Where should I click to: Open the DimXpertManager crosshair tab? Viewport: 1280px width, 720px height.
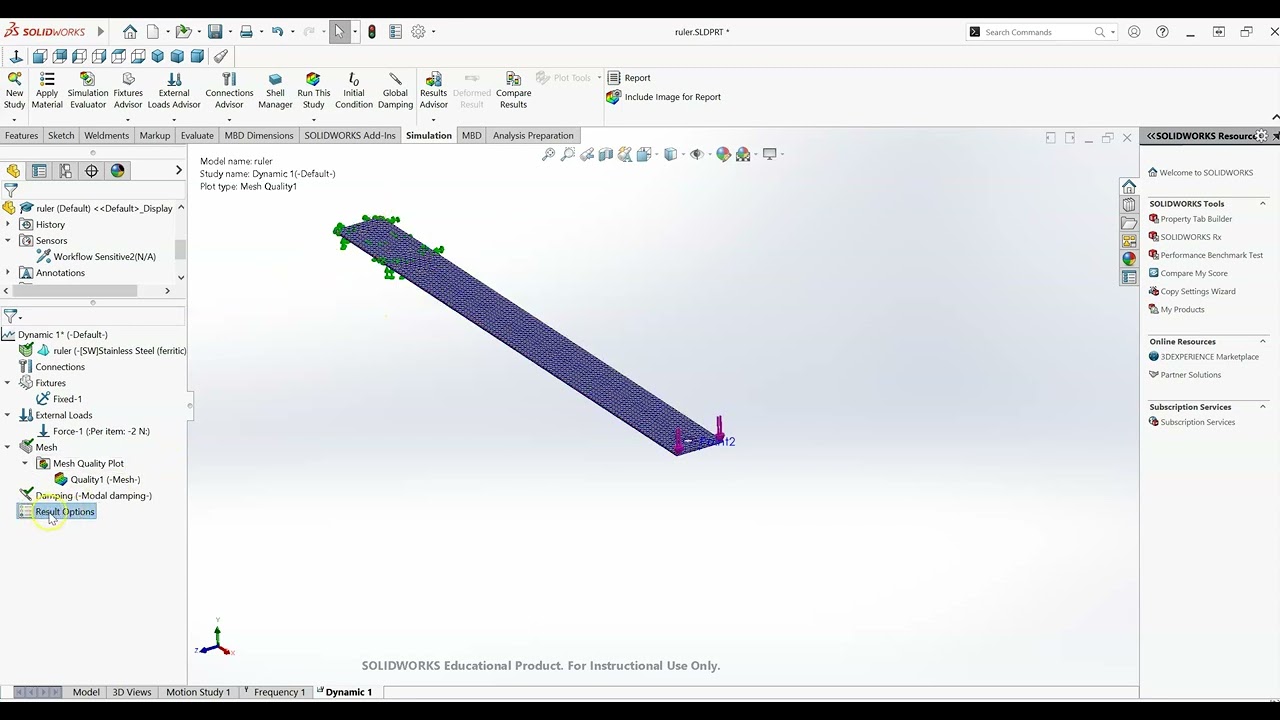pos(91,171)
